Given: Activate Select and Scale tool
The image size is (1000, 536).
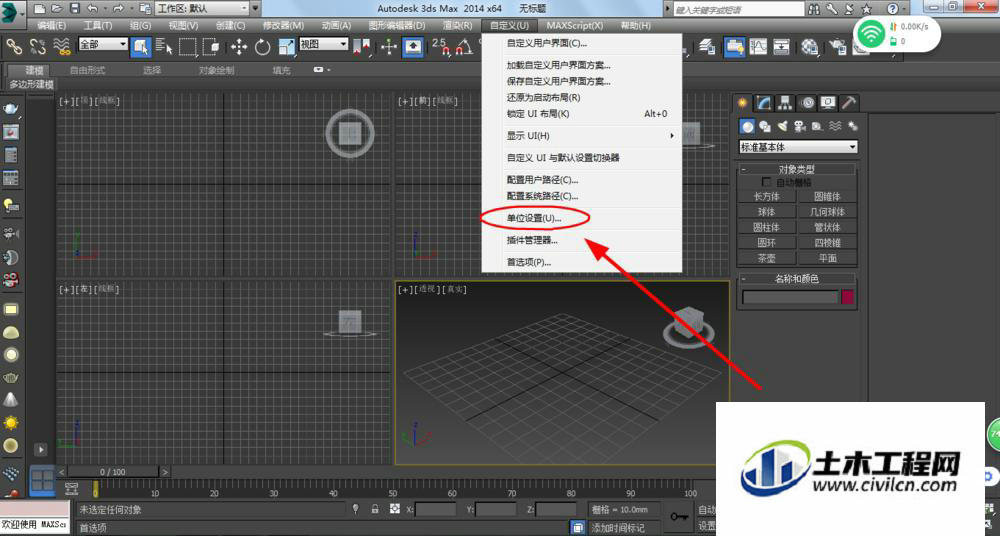Looking at the screenshot, I should coord(286,47).
